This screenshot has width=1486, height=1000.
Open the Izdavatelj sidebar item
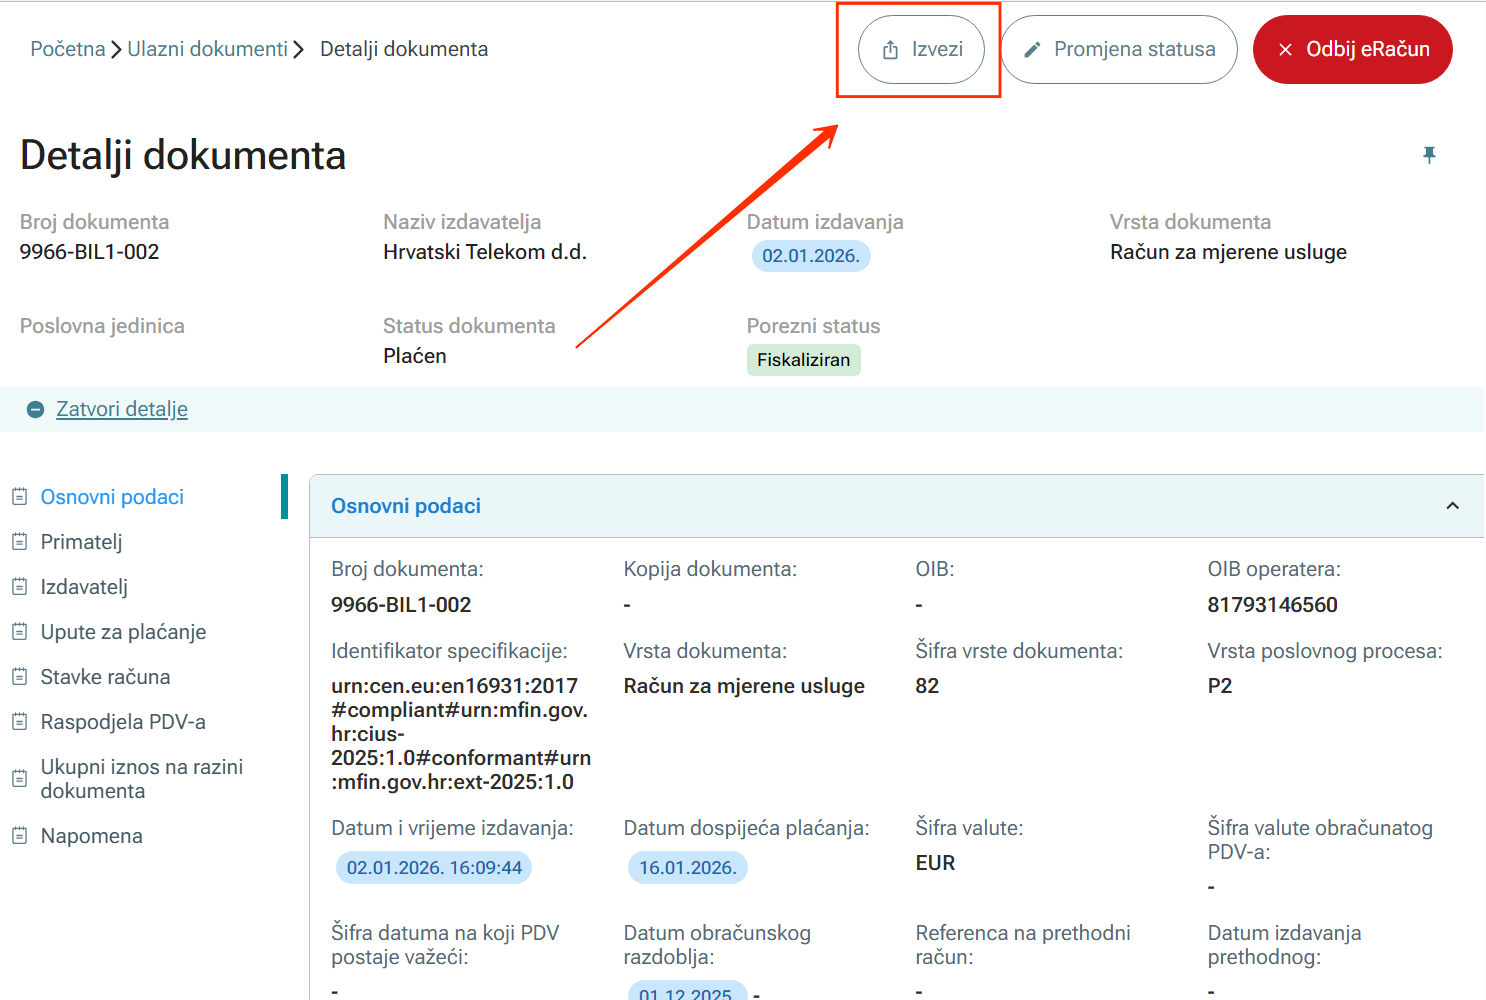coord(84,587)
